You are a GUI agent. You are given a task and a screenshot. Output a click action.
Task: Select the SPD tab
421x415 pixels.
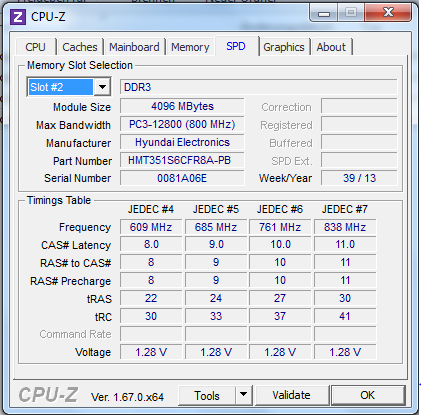(x=236, y=46)
